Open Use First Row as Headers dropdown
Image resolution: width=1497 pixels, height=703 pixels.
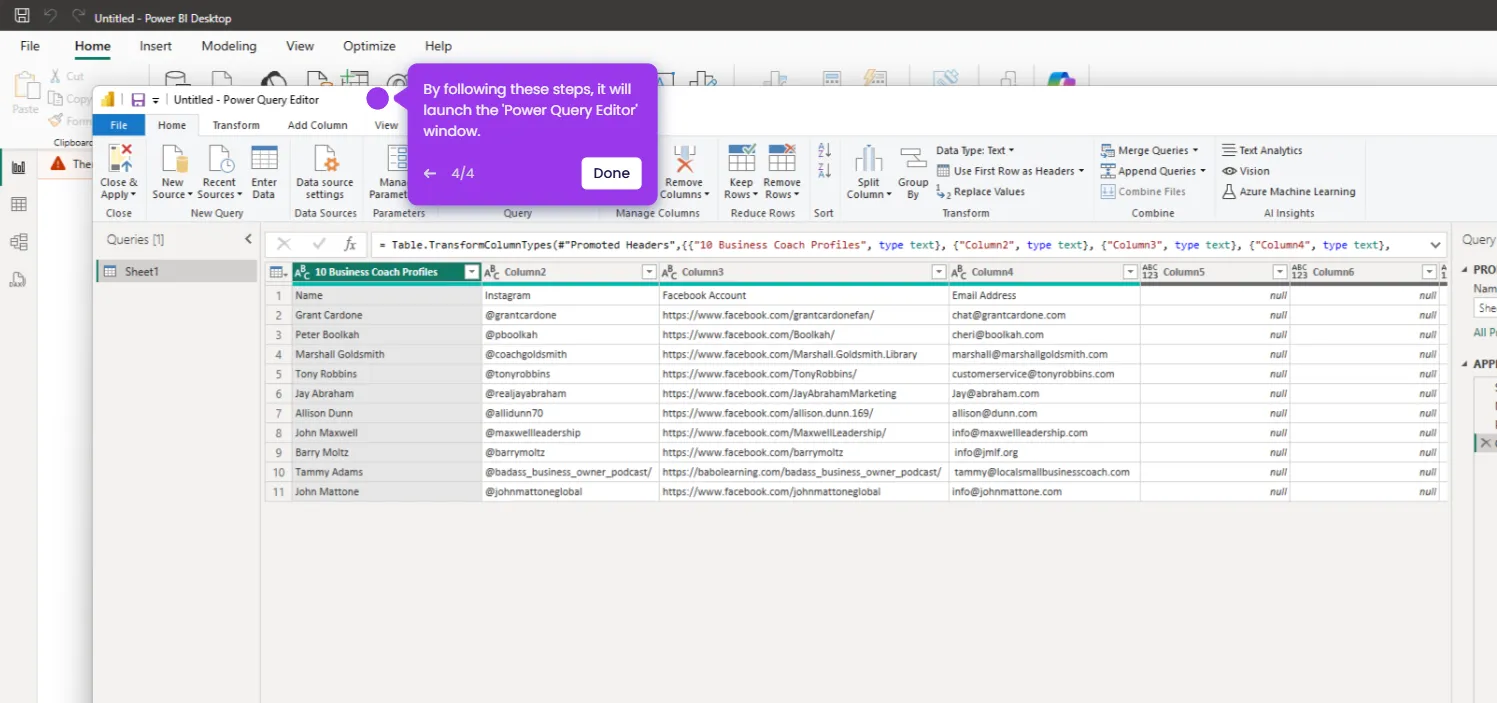pyautogui.click(x=1011, y=171)
